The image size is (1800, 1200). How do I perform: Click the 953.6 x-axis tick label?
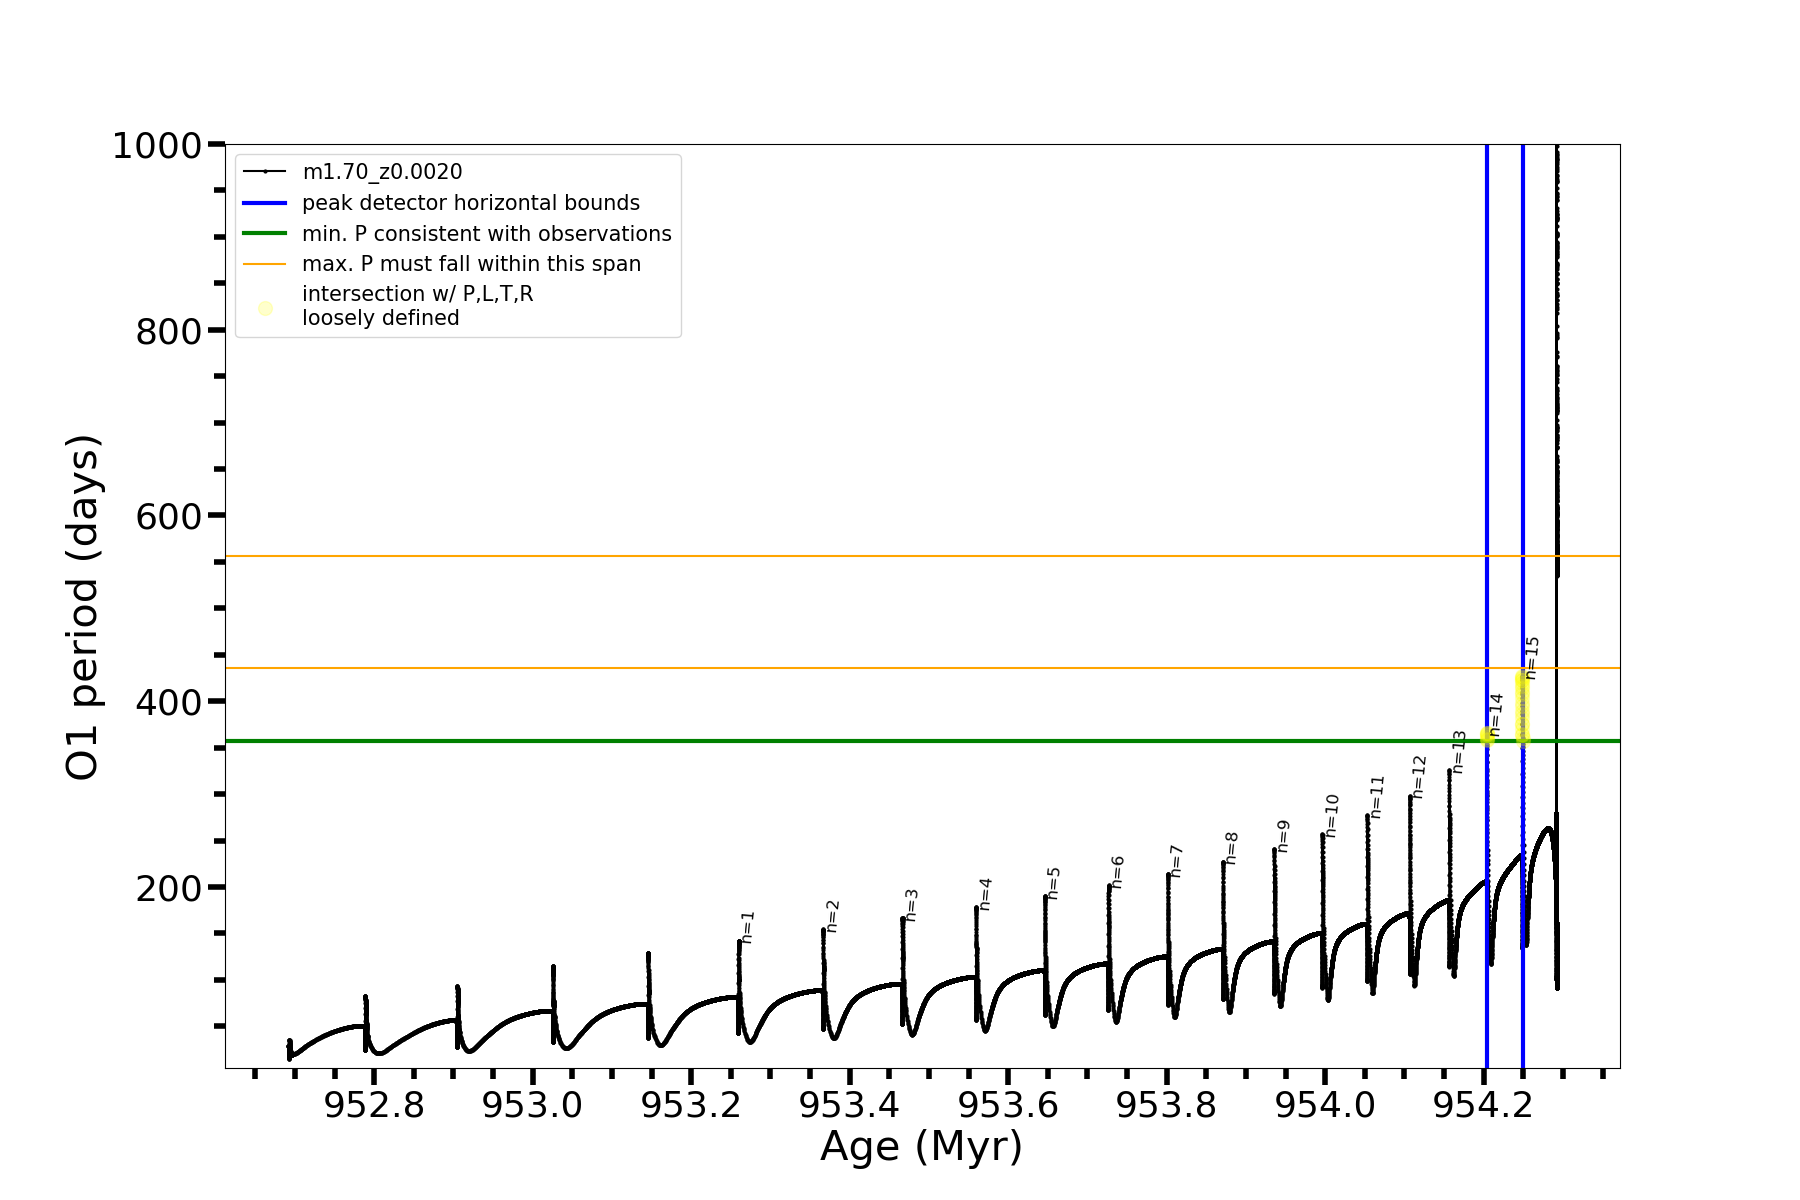pos(1008,1105)
